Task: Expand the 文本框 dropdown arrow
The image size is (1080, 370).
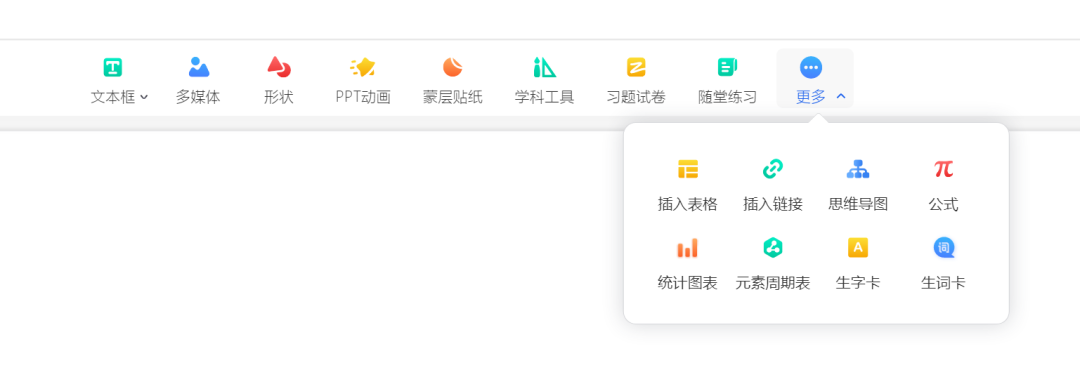Action: pos(144,97)
